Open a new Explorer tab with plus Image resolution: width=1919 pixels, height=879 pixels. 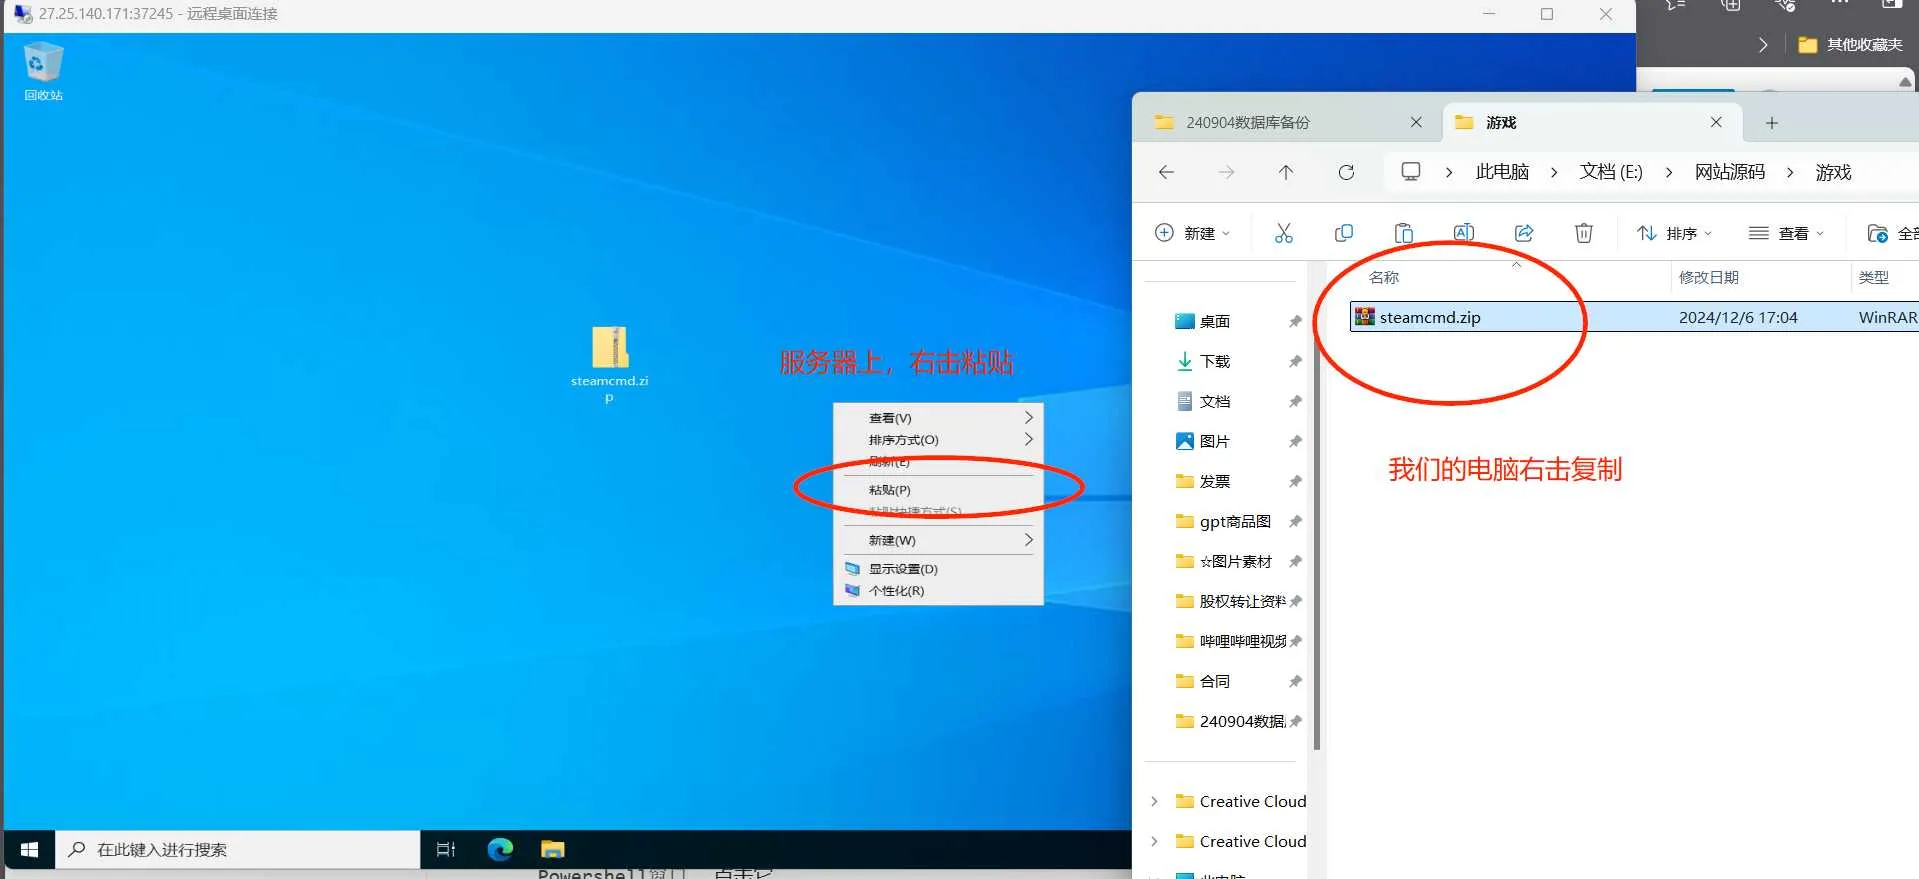[1771, 122]
